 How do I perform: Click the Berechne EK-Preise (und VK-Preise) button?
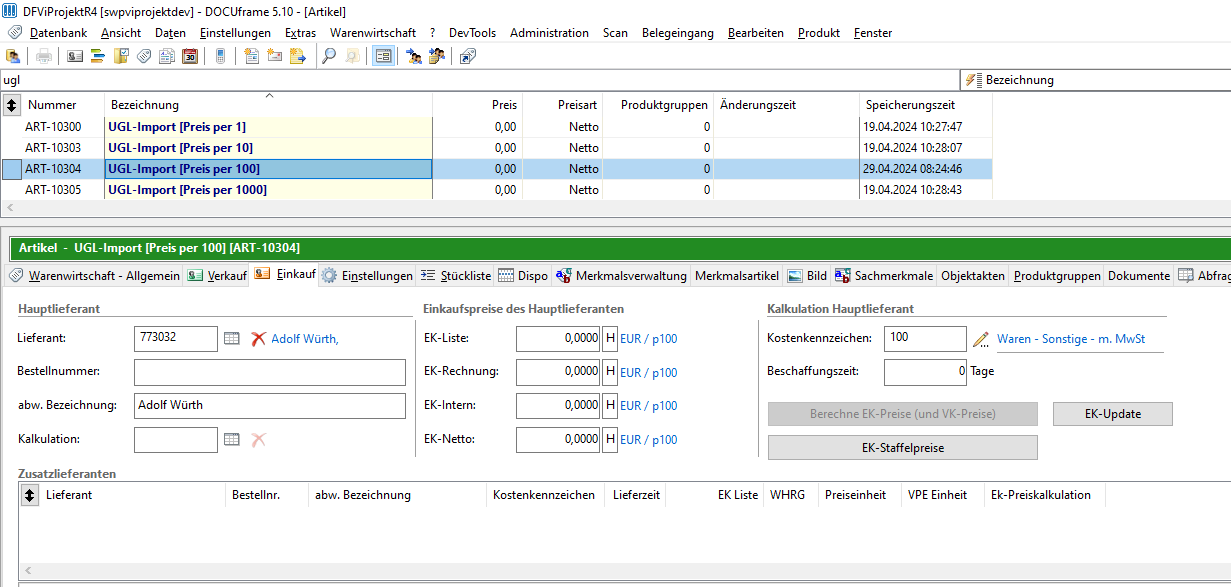[x=903, y=414]
